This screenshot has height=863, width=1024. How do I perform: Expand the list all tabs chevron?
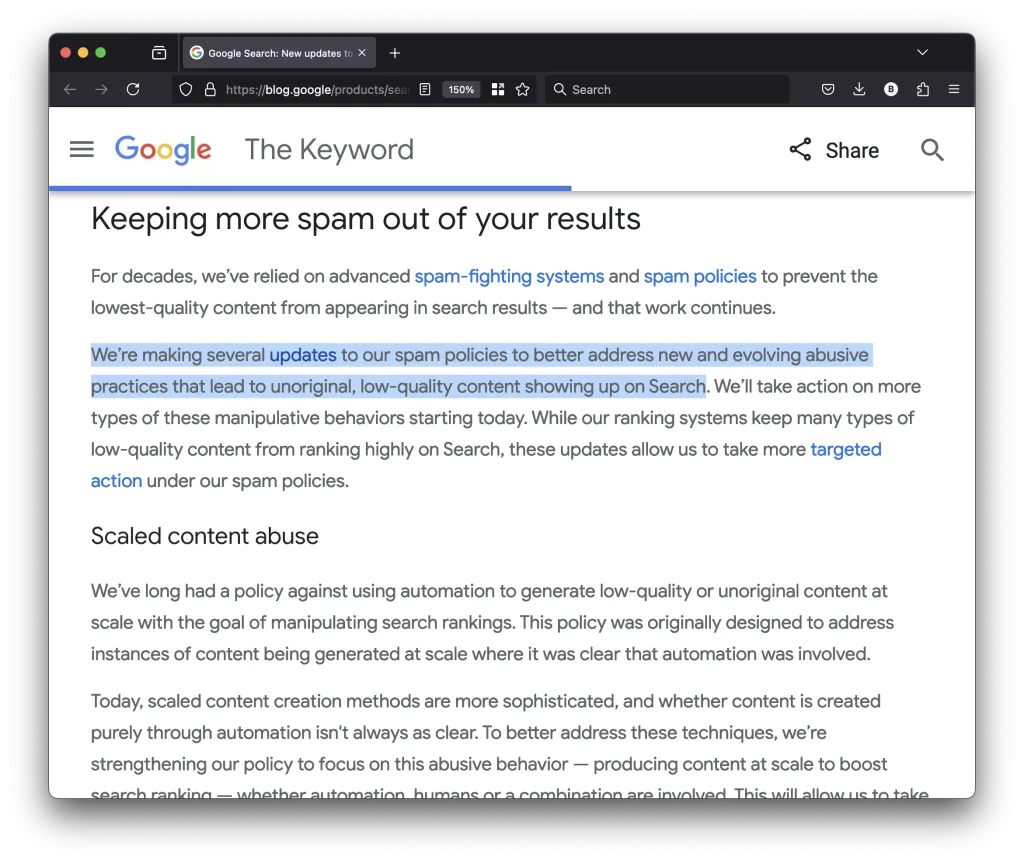coord(922,52)
